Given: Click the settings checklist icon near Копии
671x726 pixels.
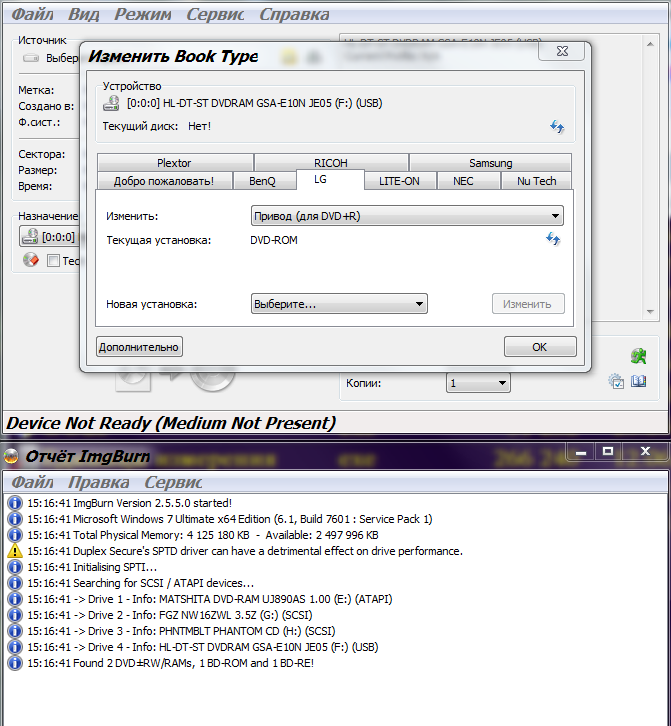Looking at the screenshot, I should pos(616,382).
